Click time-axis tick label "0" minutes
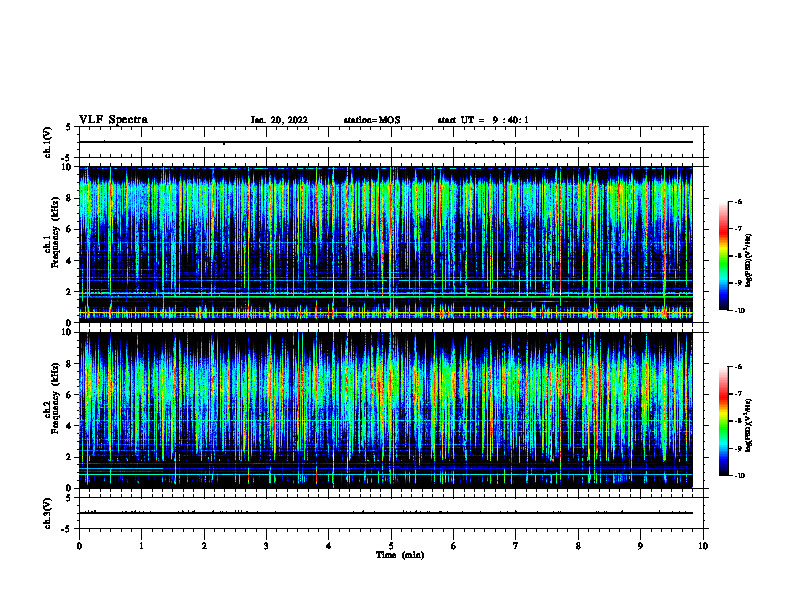The image size is (792, 612). 79,546
